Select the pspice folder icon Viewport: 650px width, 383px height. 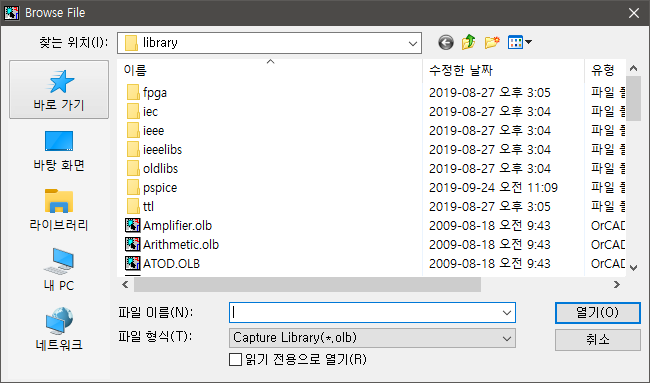133,188
